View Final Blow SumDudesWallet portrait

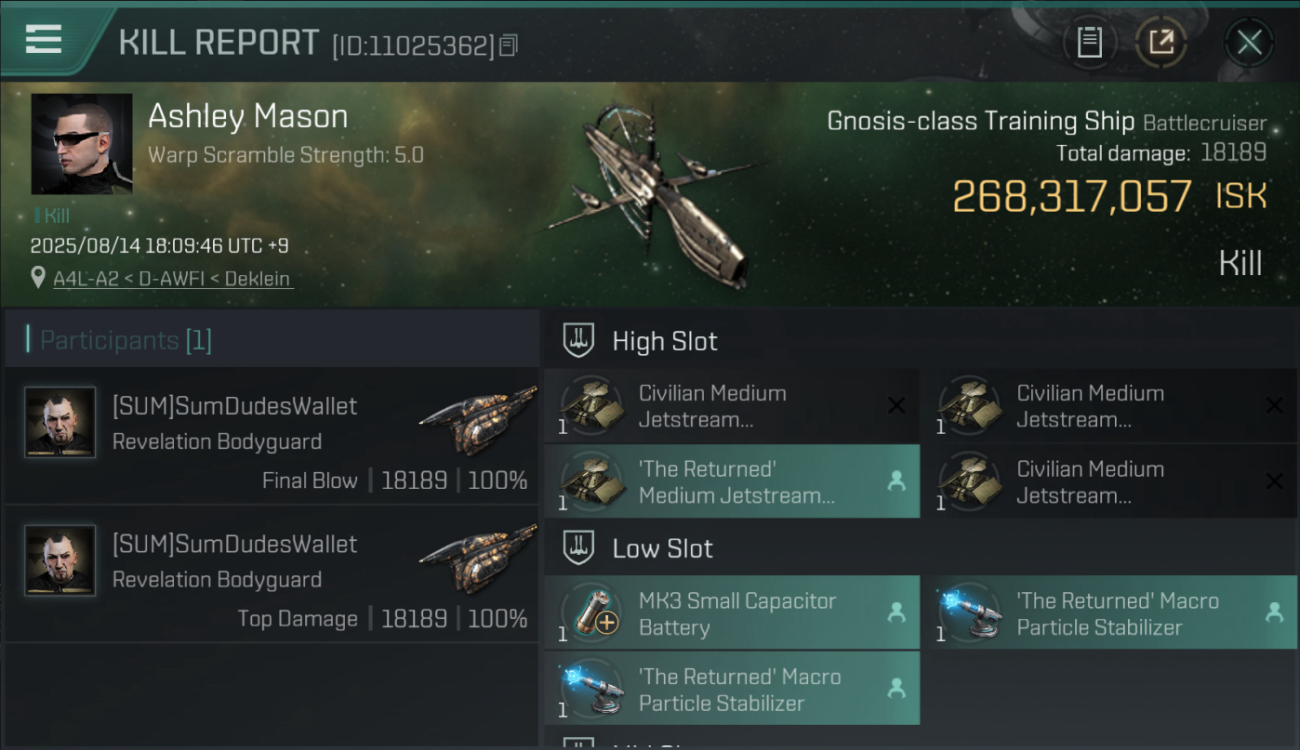coord(60,423)
